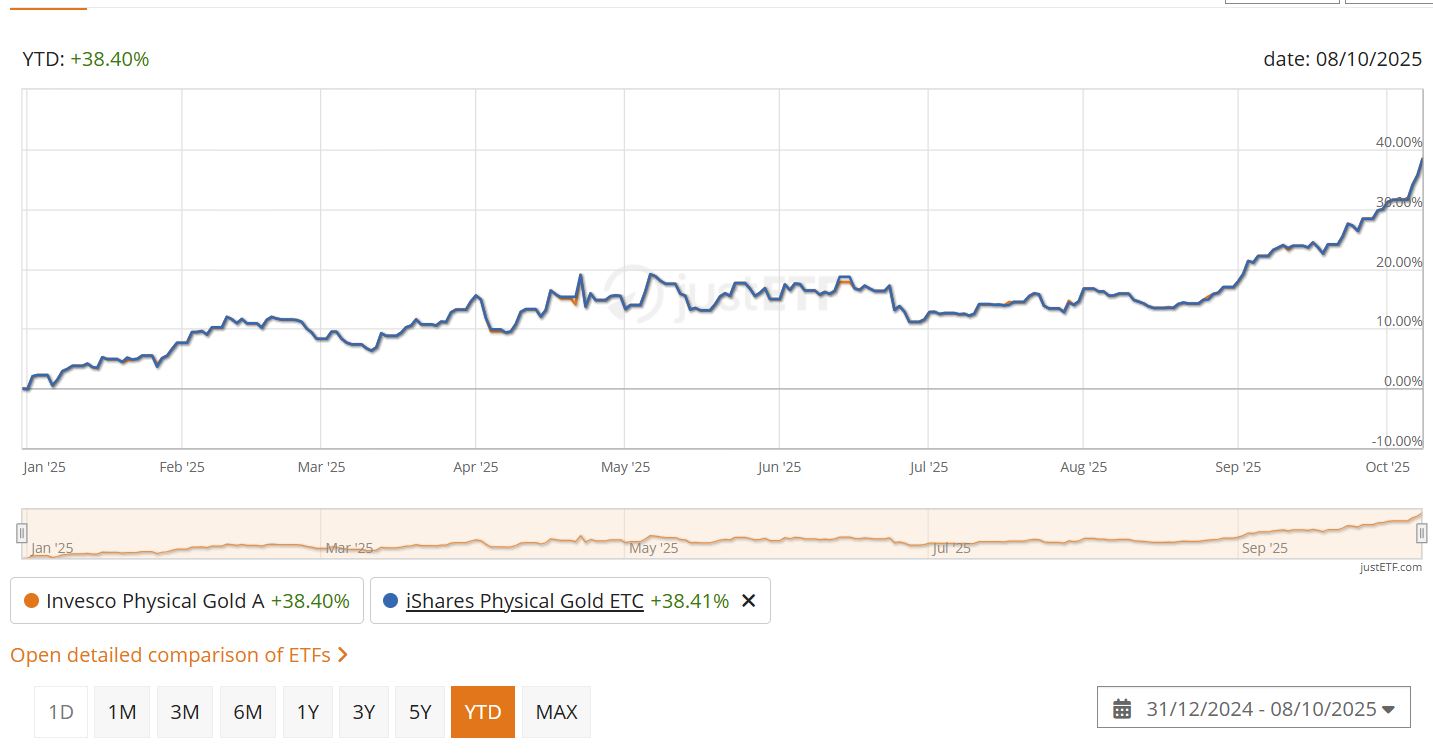Show the MAX time range
The height and width of the screenshot is (755, 1433).
(x=556, y=712)
